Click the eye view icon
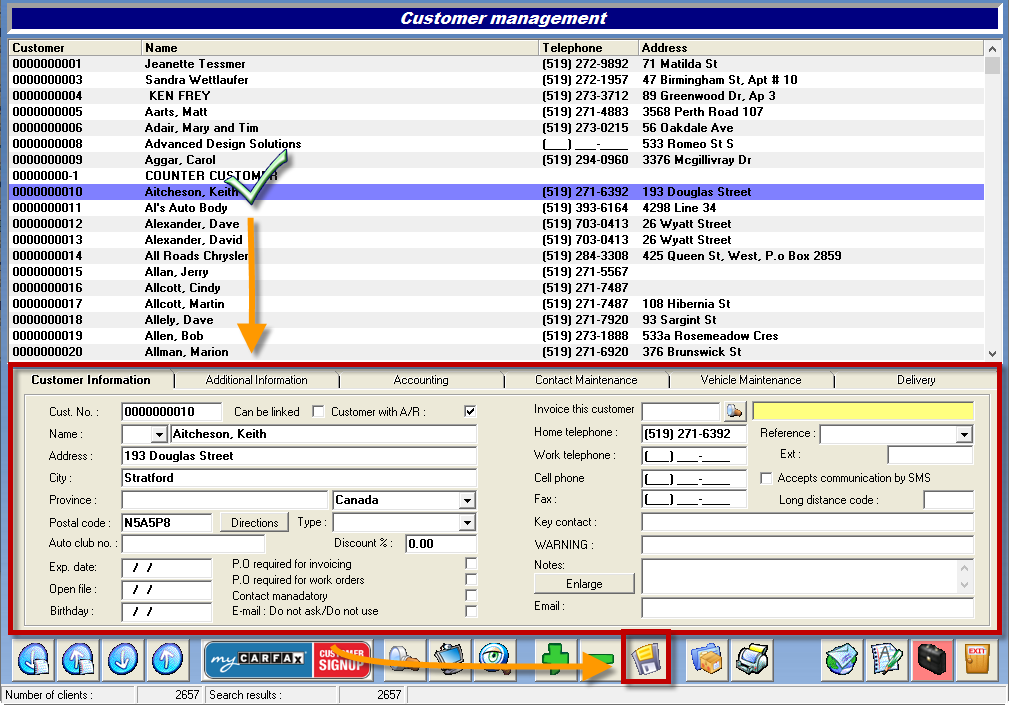 (494, 659)
